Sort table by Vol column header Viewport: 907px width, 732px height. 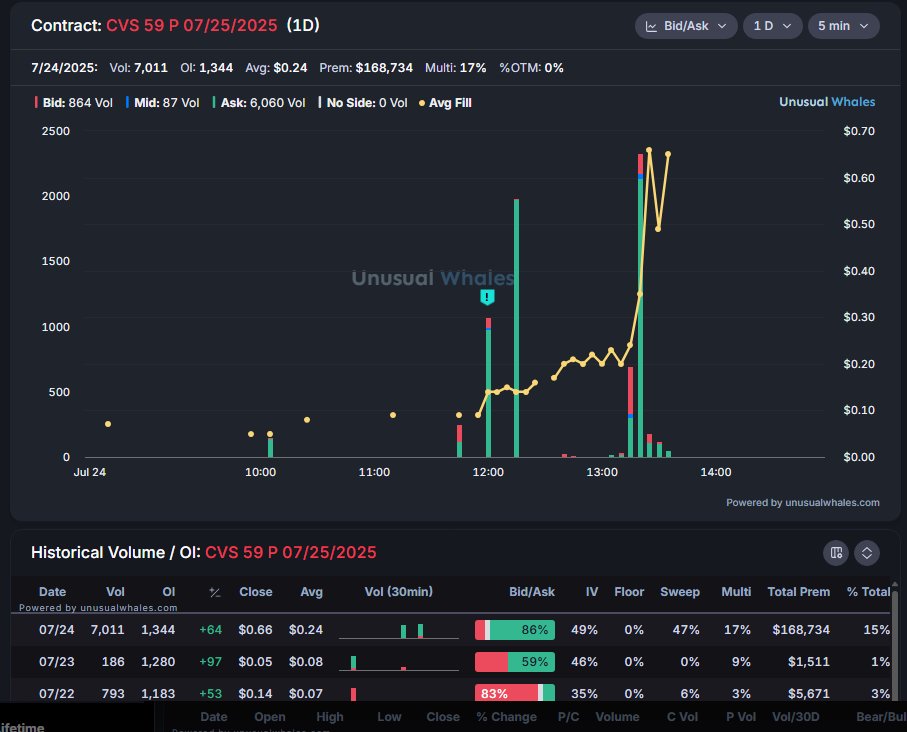(115, 592)
